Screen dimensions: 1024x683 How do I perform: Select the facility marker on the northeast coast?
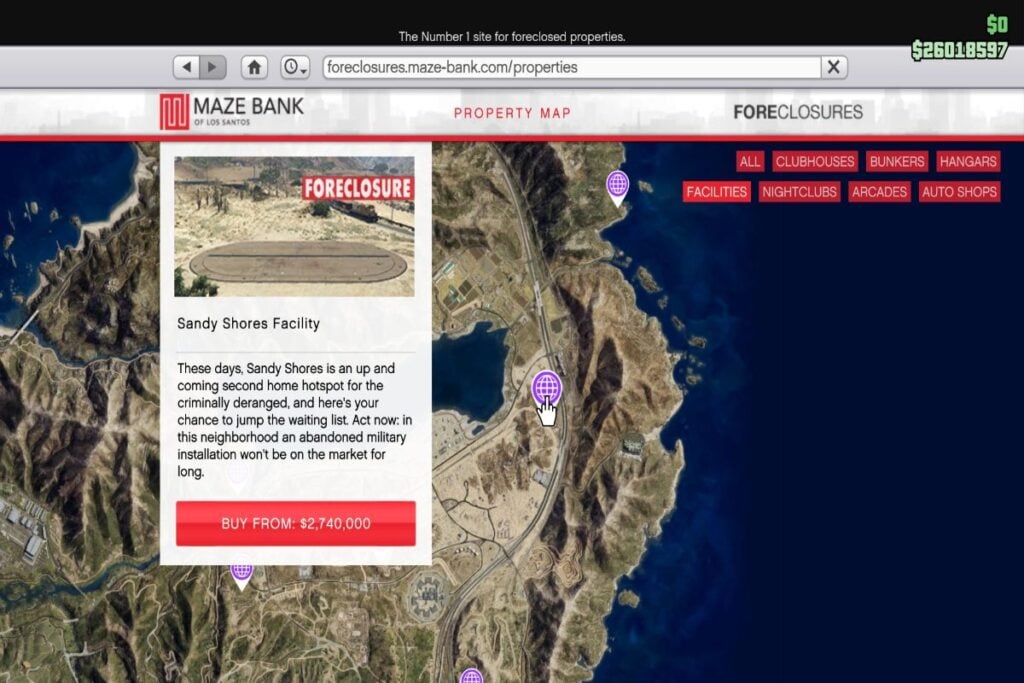[x=617, y=185]
